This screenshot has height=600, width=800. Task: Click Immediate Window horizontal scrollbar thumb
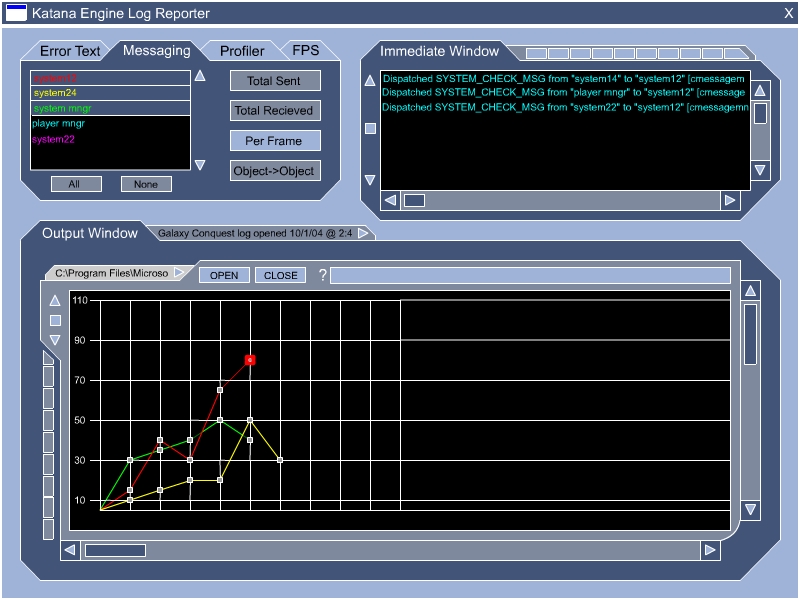click(414, 201)
